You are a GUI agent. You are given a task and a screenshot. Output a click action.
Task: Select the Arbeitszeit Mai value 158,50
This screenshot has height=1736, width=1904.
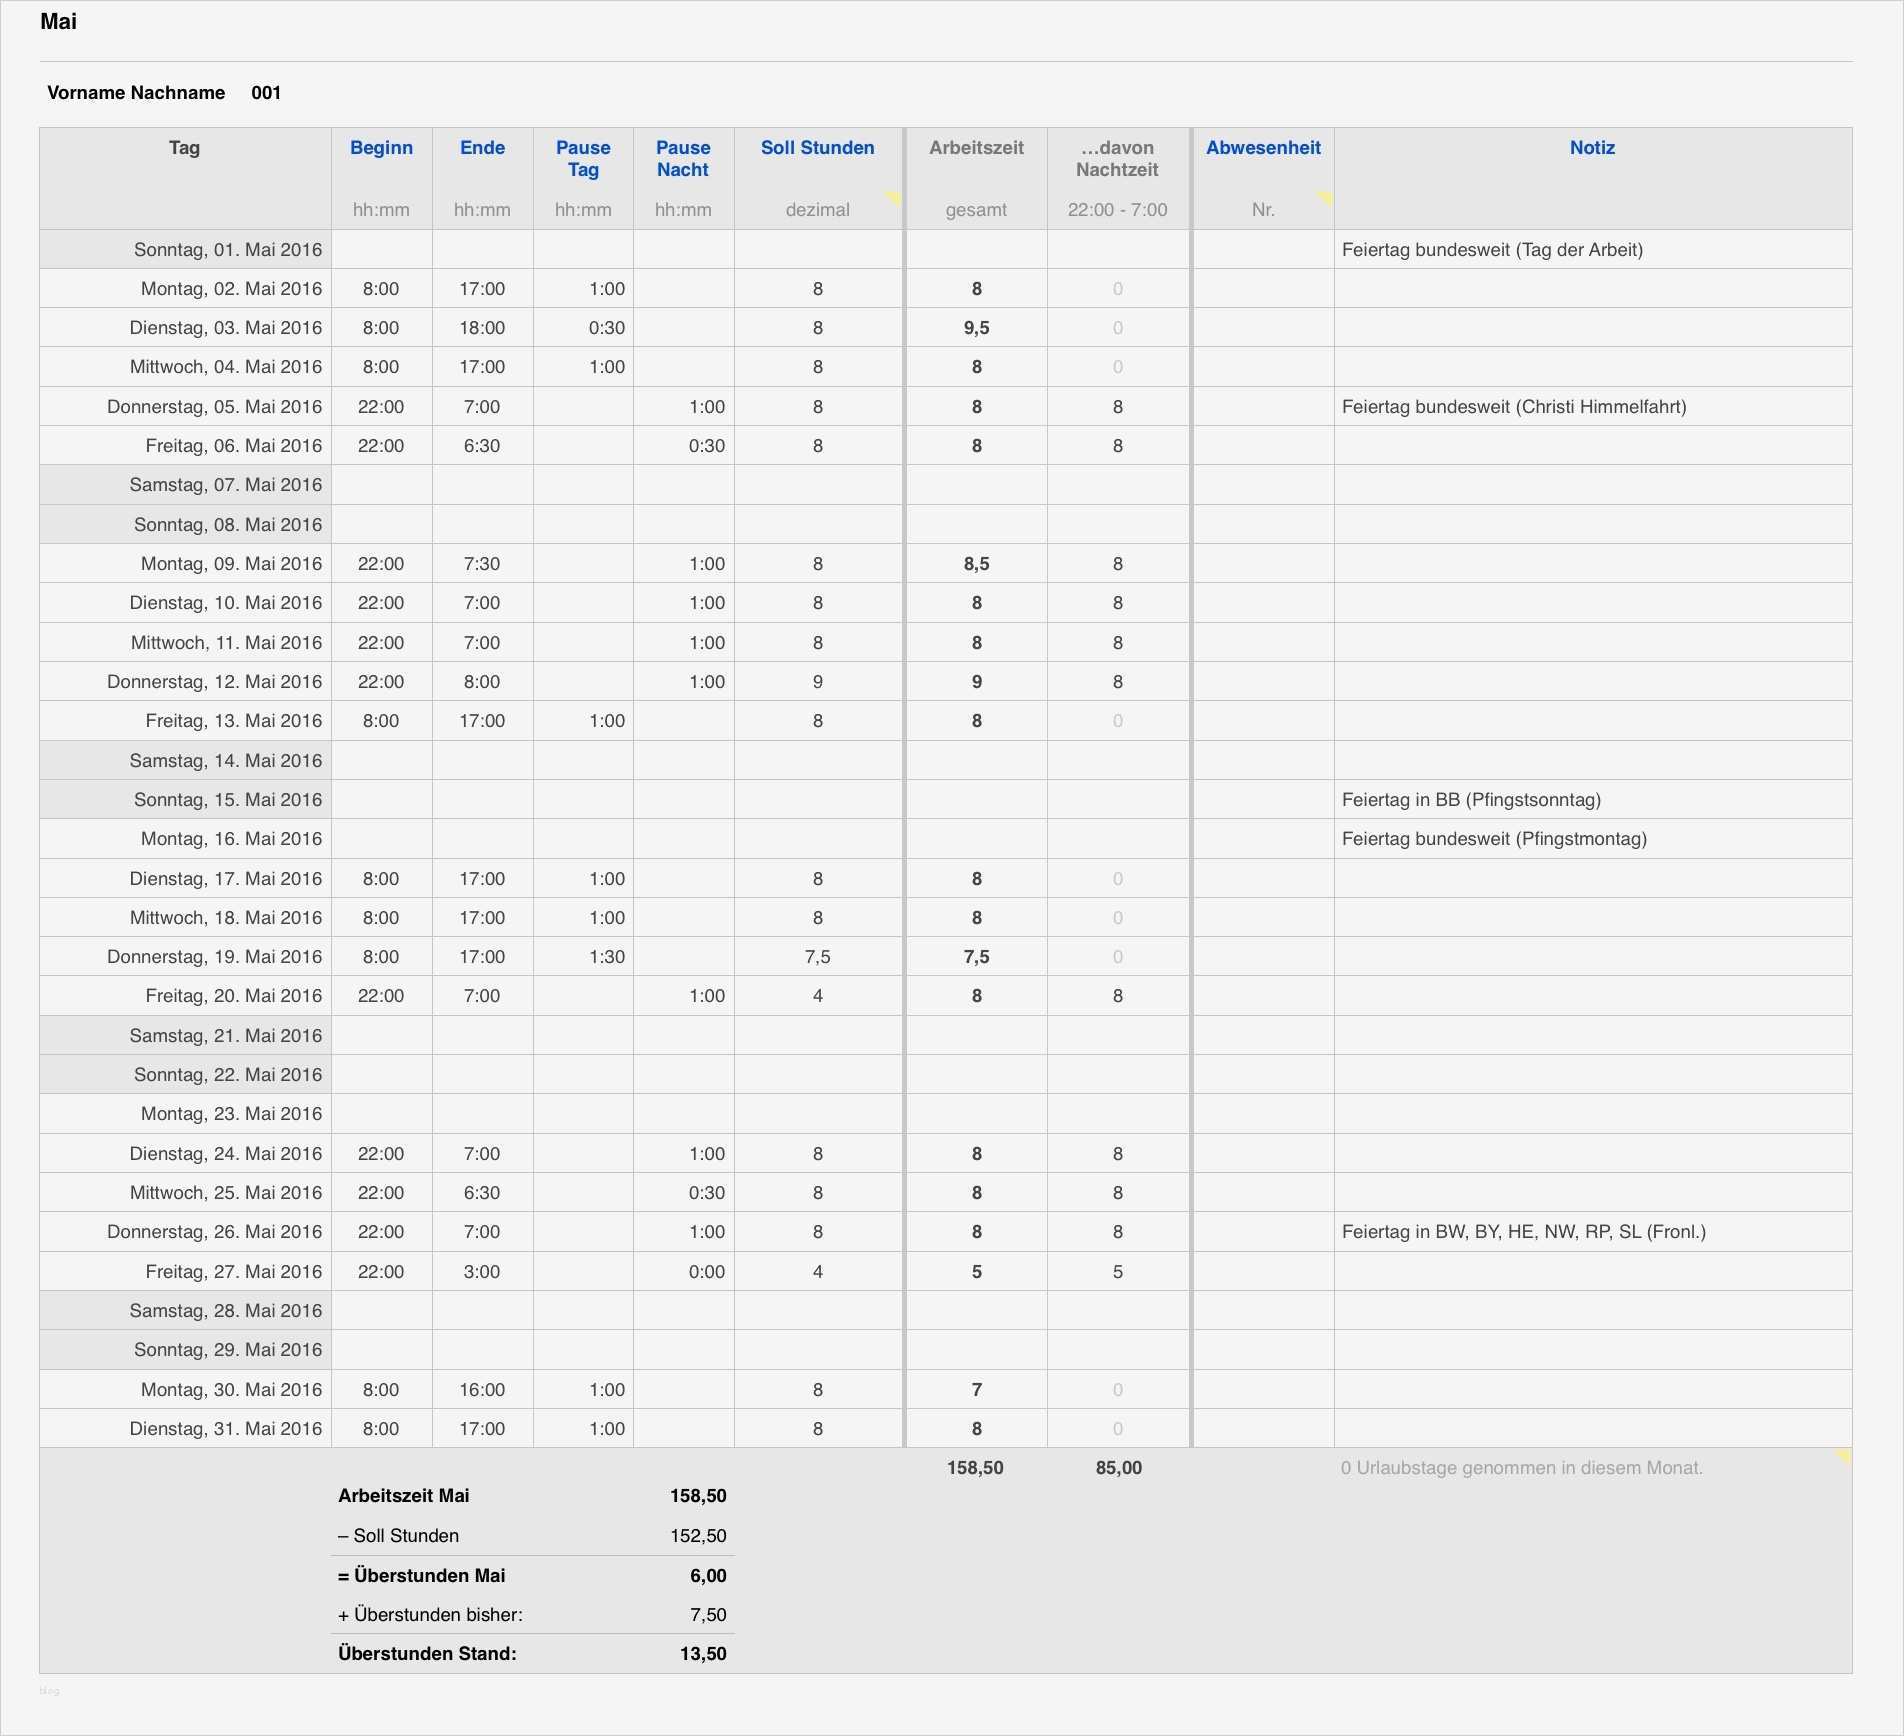tap(698, 1496)
